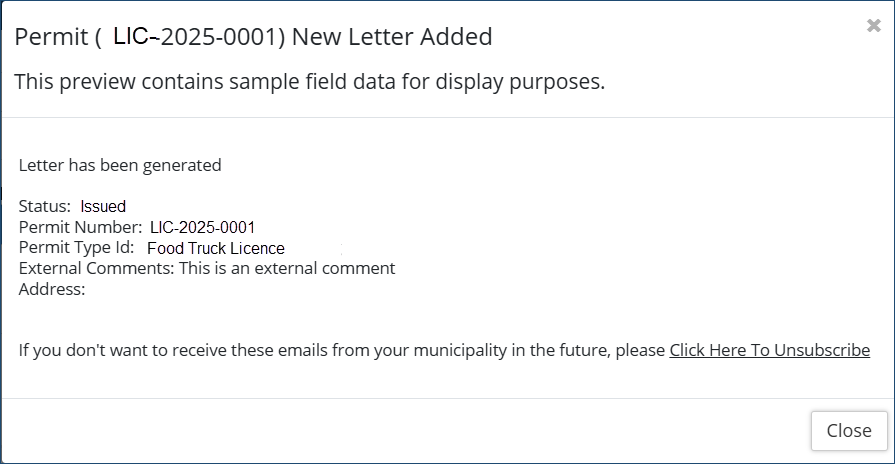The width and height of the screenshot is (895, 464).
Task: Dismiss the dialog with the X icon
Action: pos(873,27)
